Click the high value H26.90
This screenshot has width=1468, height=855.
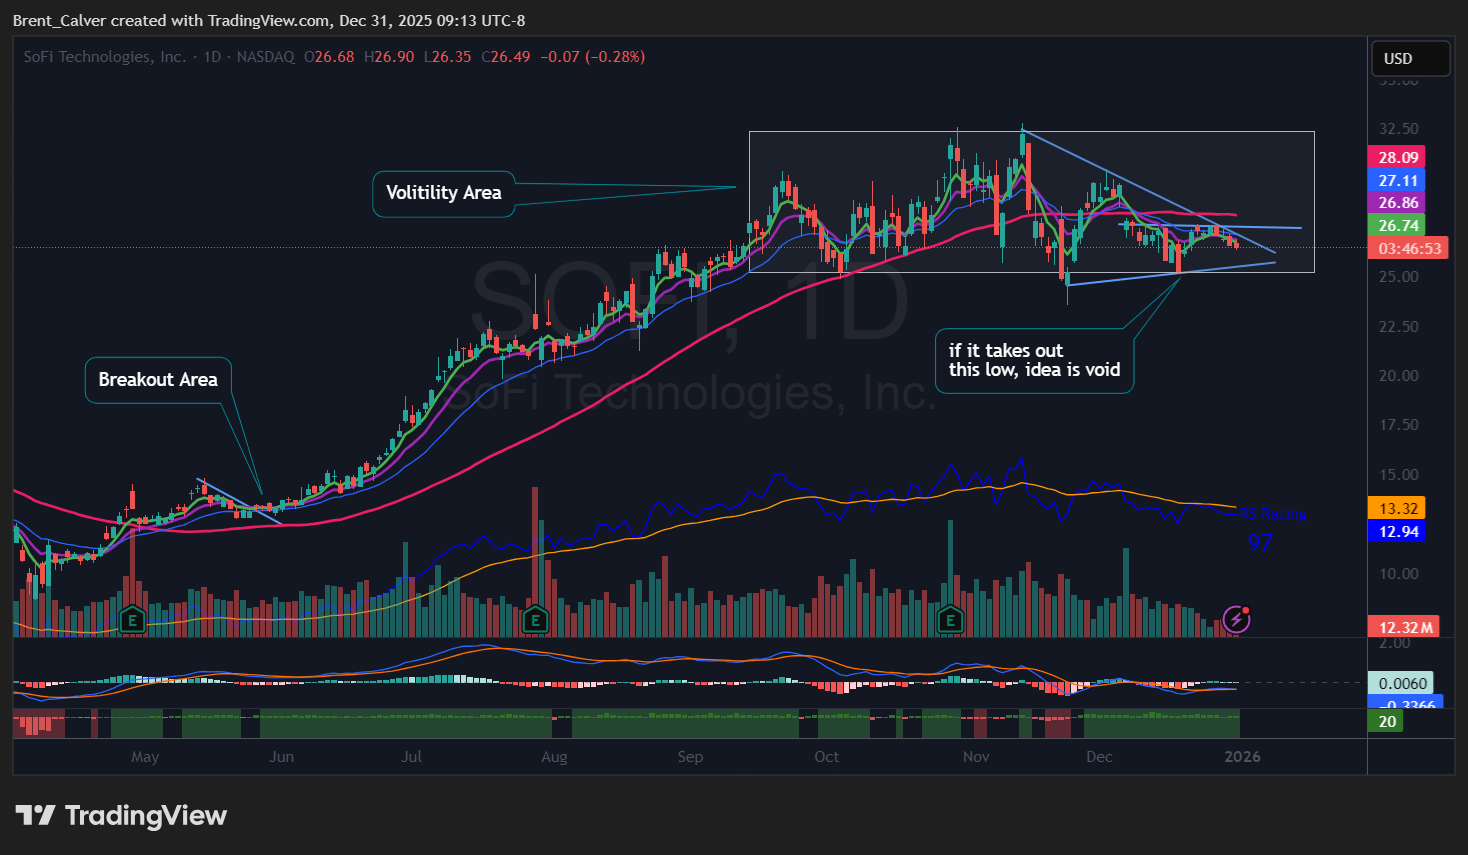point(389,57)
